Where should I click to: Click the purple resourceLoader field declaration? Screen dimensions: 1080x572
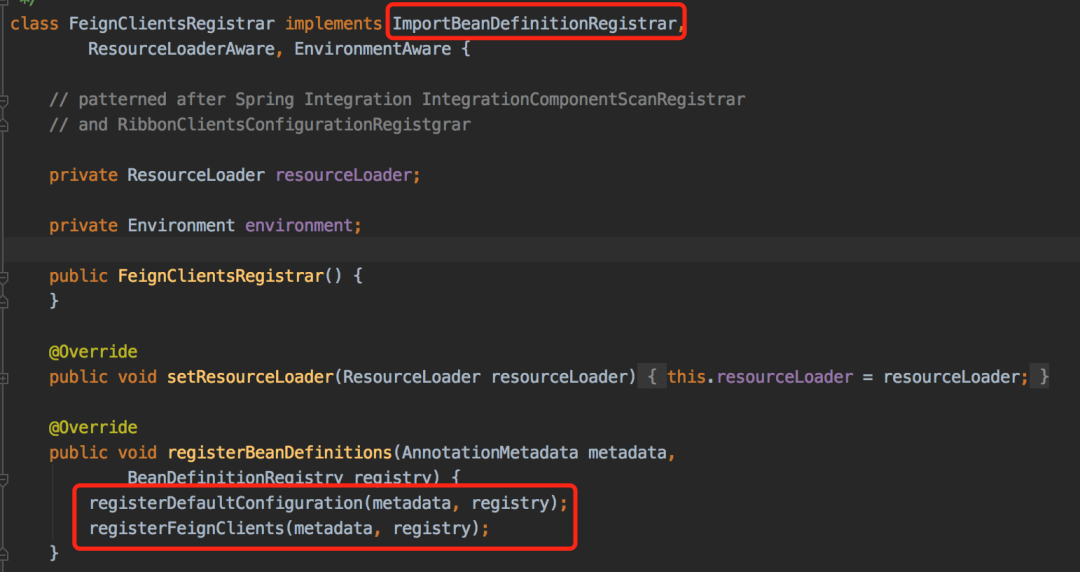coord(343,175)
